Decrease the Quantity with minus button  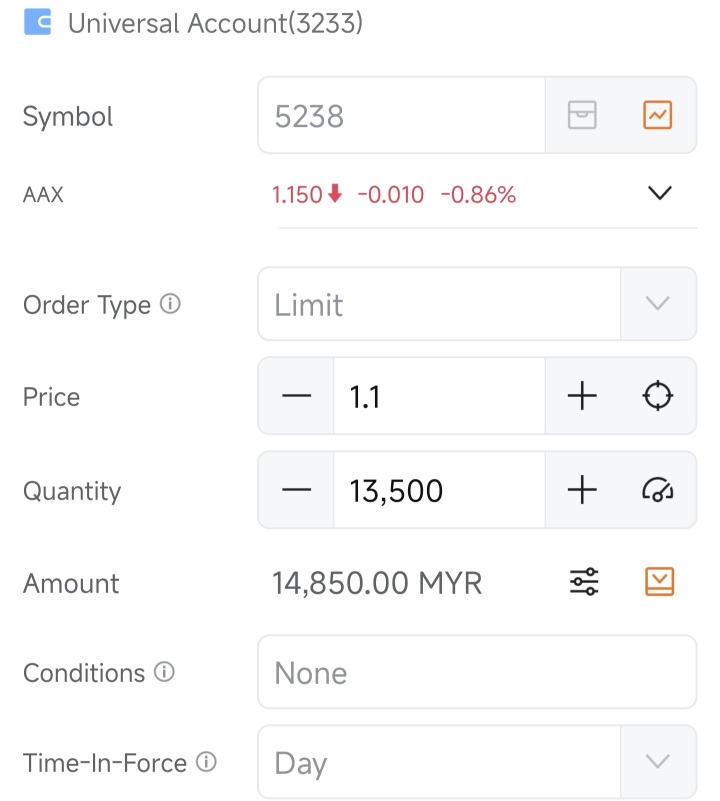coord(296,490)
